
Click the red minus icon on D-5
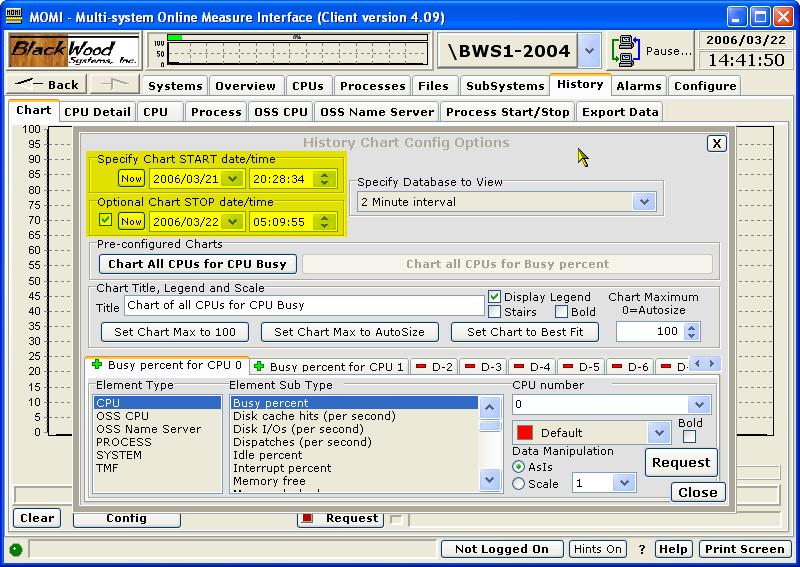point(568,366)
